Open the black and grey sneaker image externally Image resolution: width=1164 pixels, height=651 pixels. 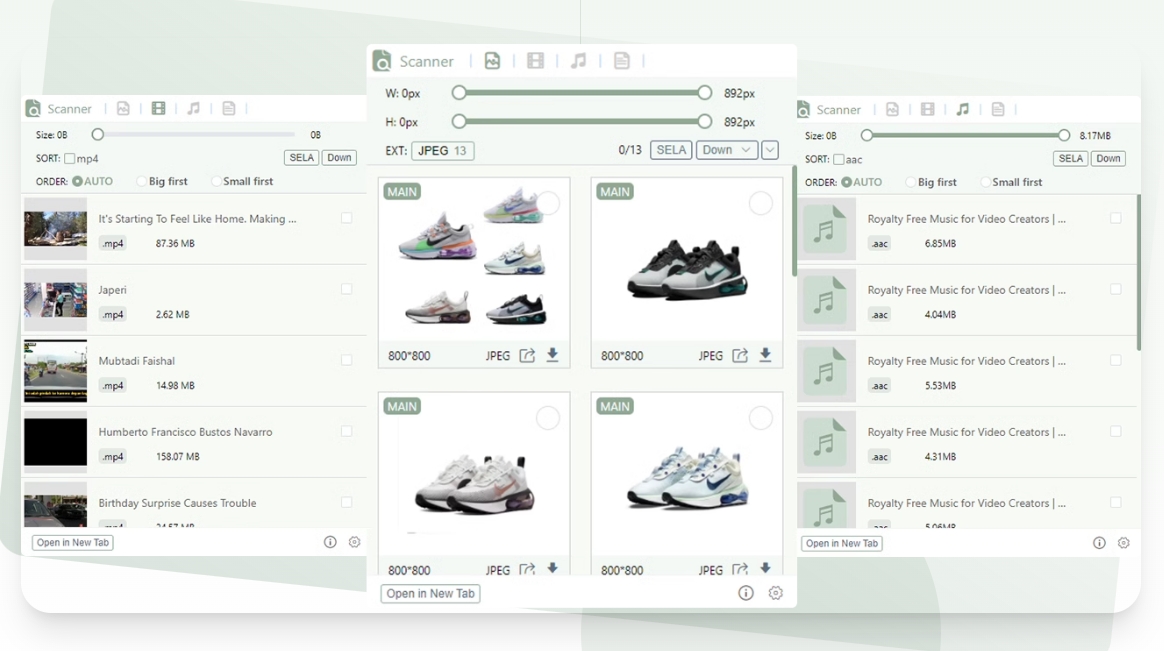[740, 356]
